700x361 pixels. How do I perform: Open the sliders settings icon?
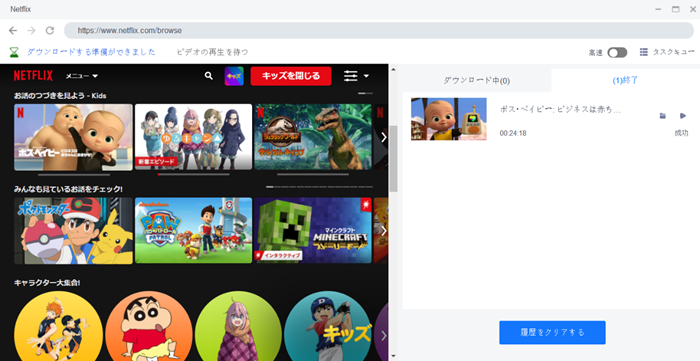tap(350, 76)
